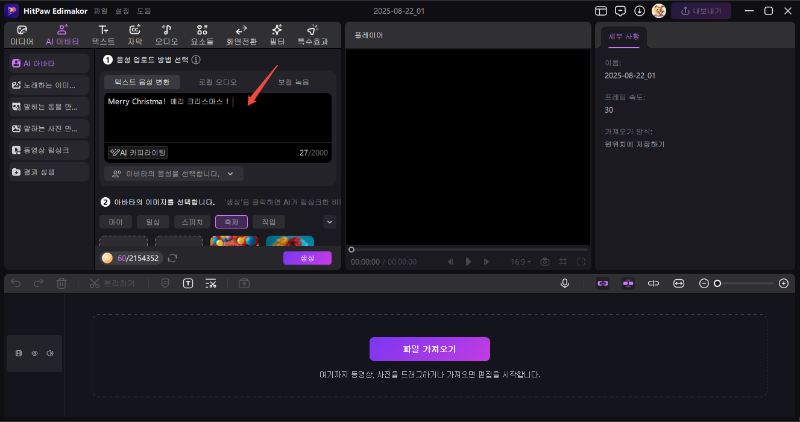This screenshot has width=800, height=422.
Task: Delete selected clip with trash icon
Action: point(61,283)
